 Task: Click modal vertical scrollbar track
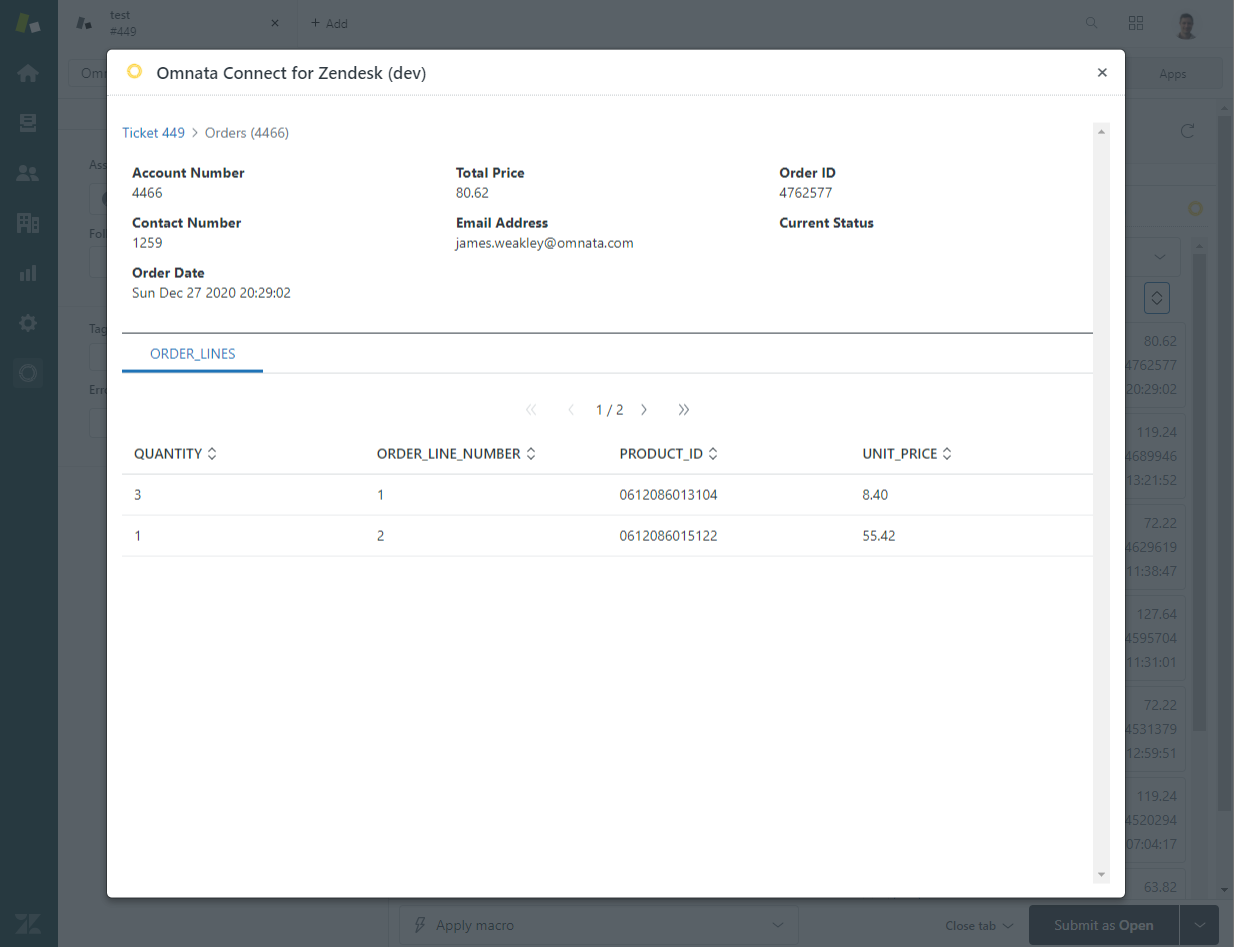(1102, 503)
